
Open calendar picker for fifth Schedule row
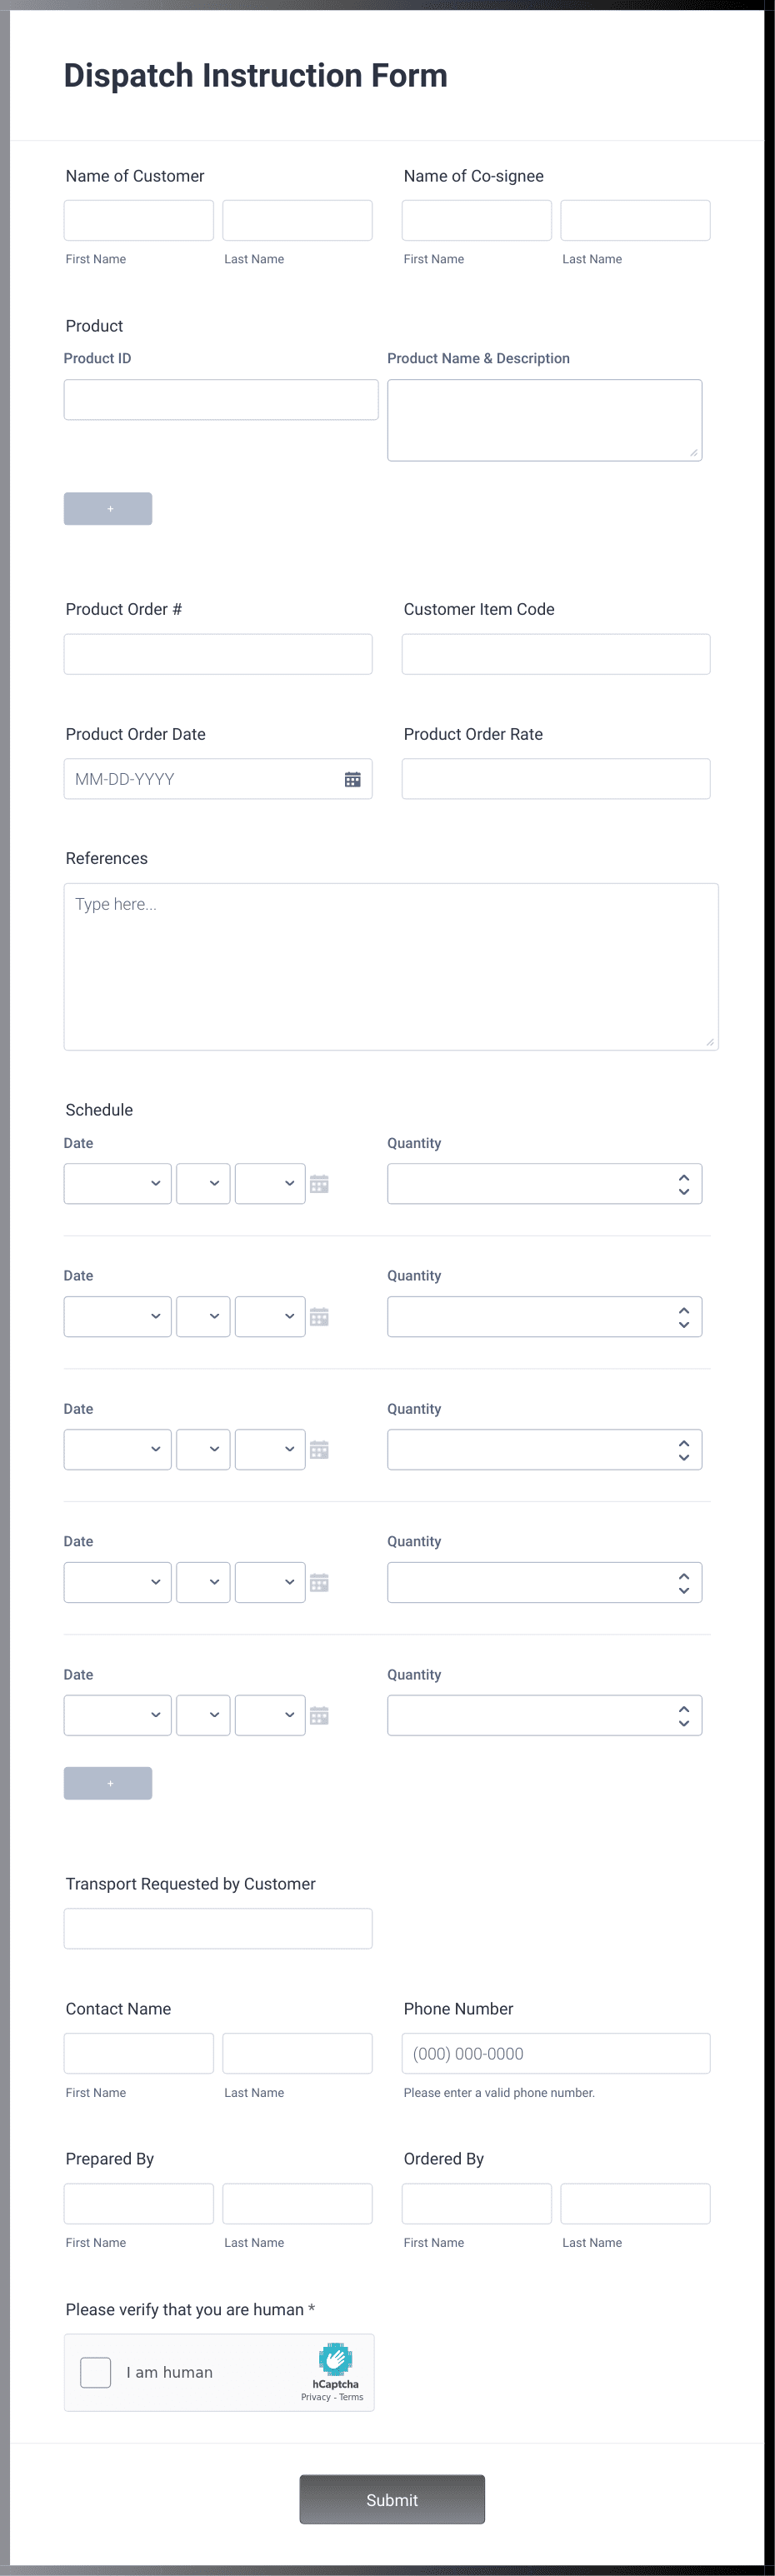319,1716
